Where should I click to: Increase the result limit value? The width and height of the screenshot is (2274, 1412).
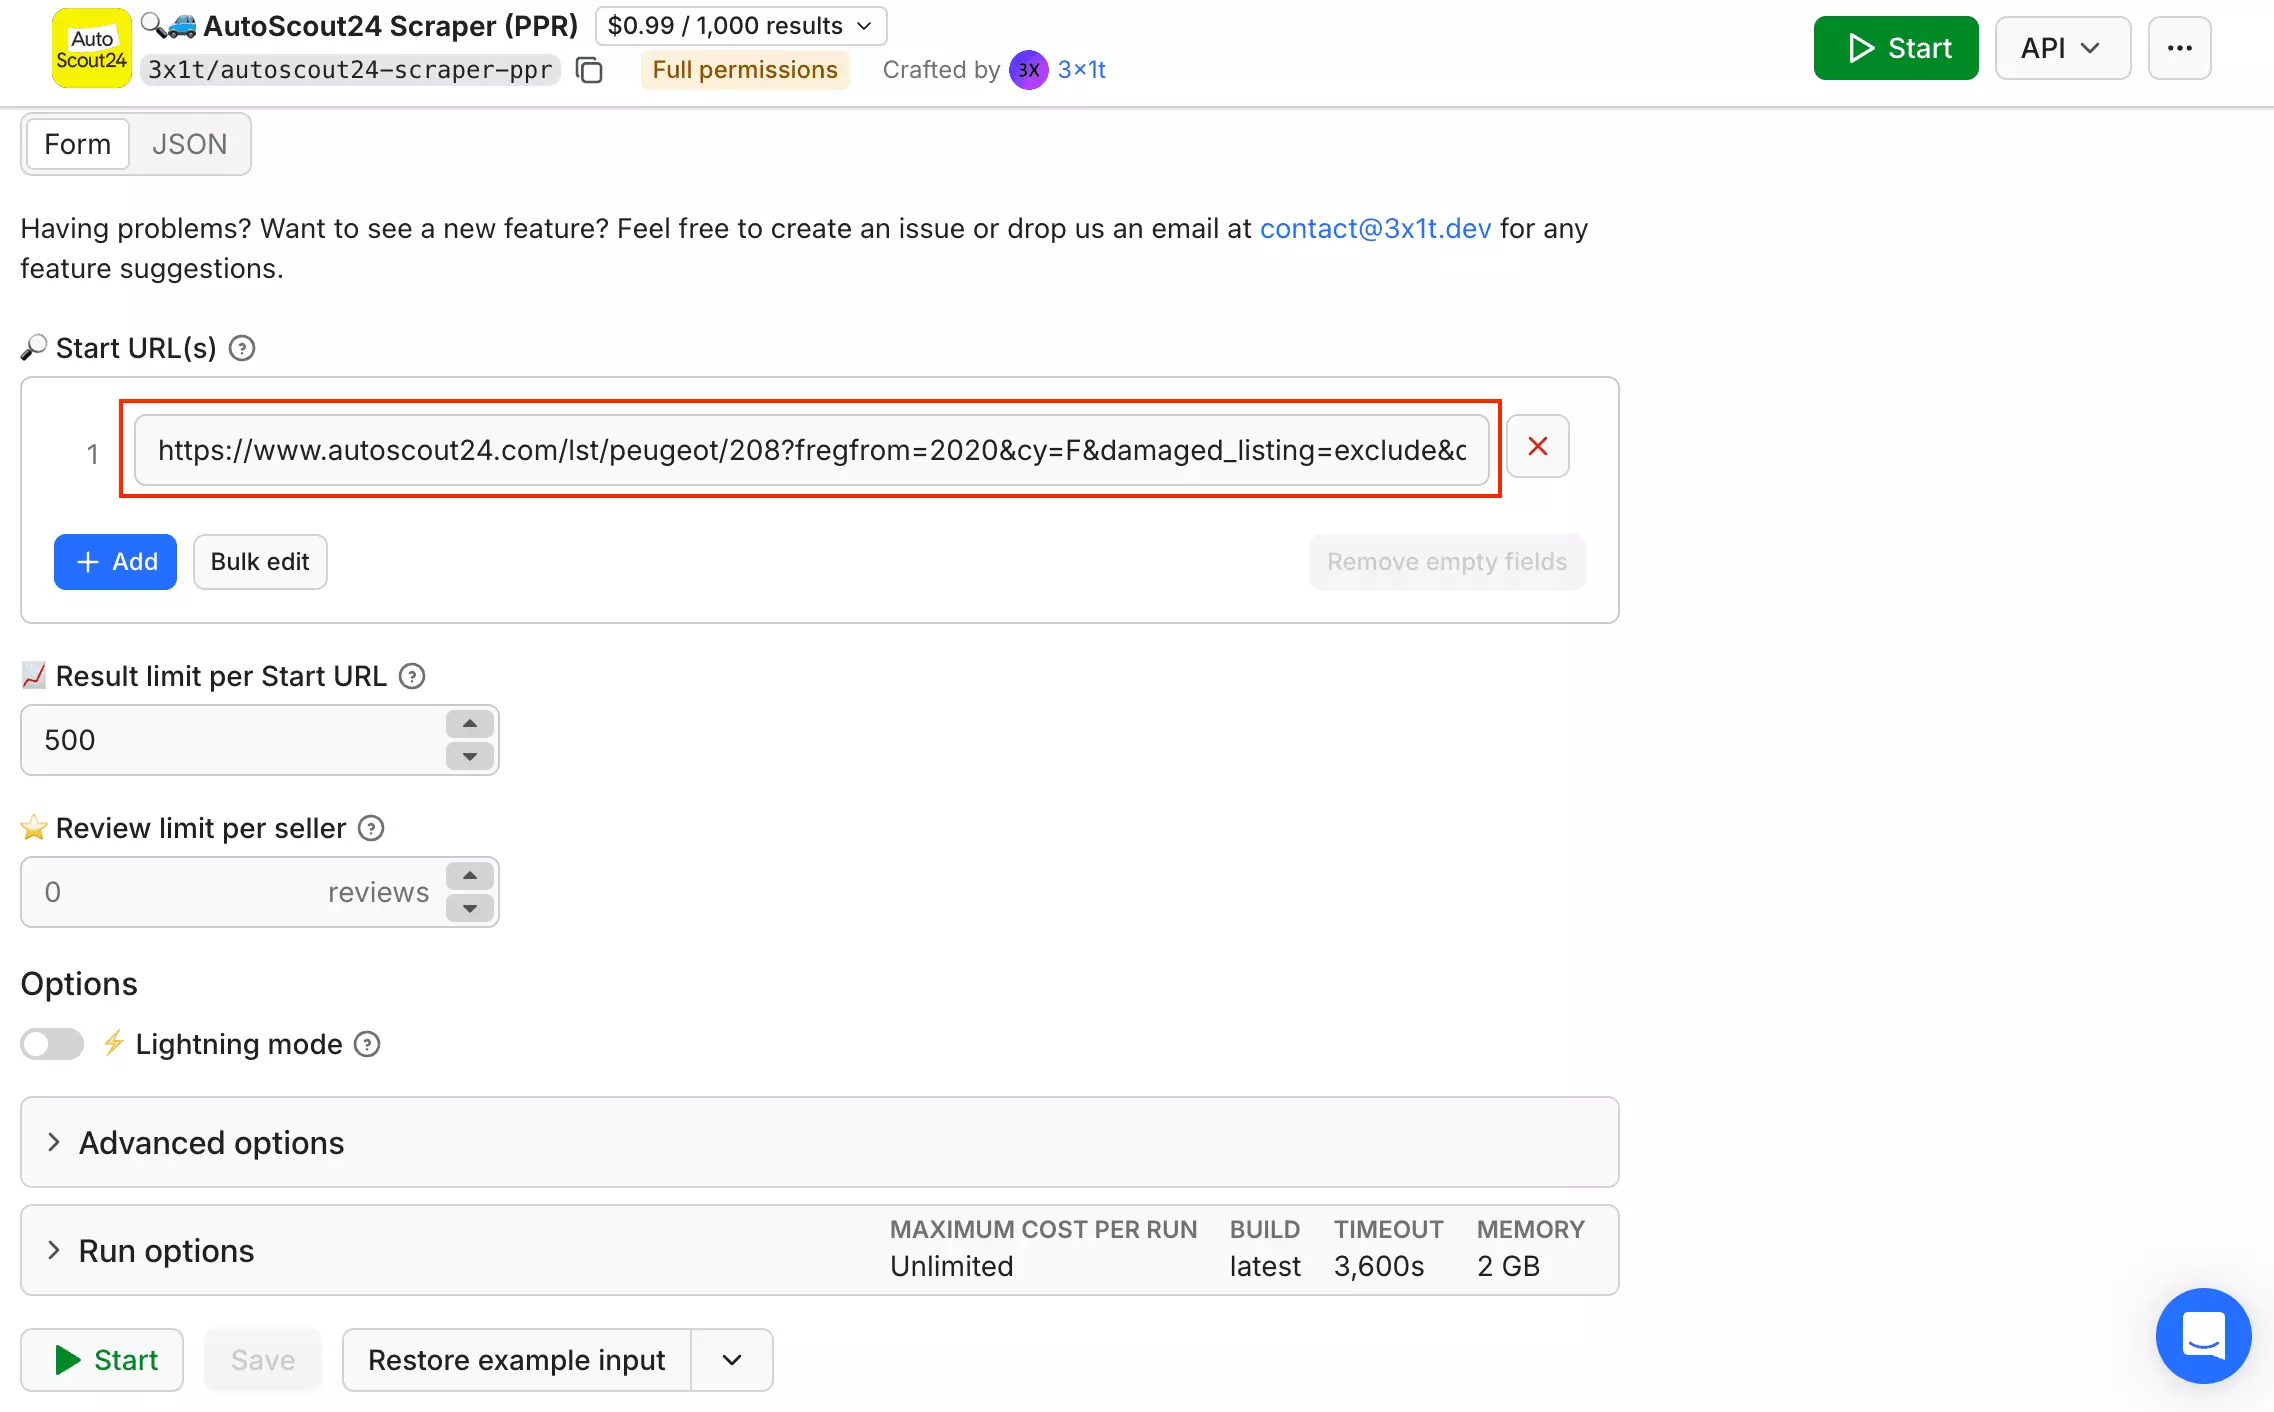point(470,724)
